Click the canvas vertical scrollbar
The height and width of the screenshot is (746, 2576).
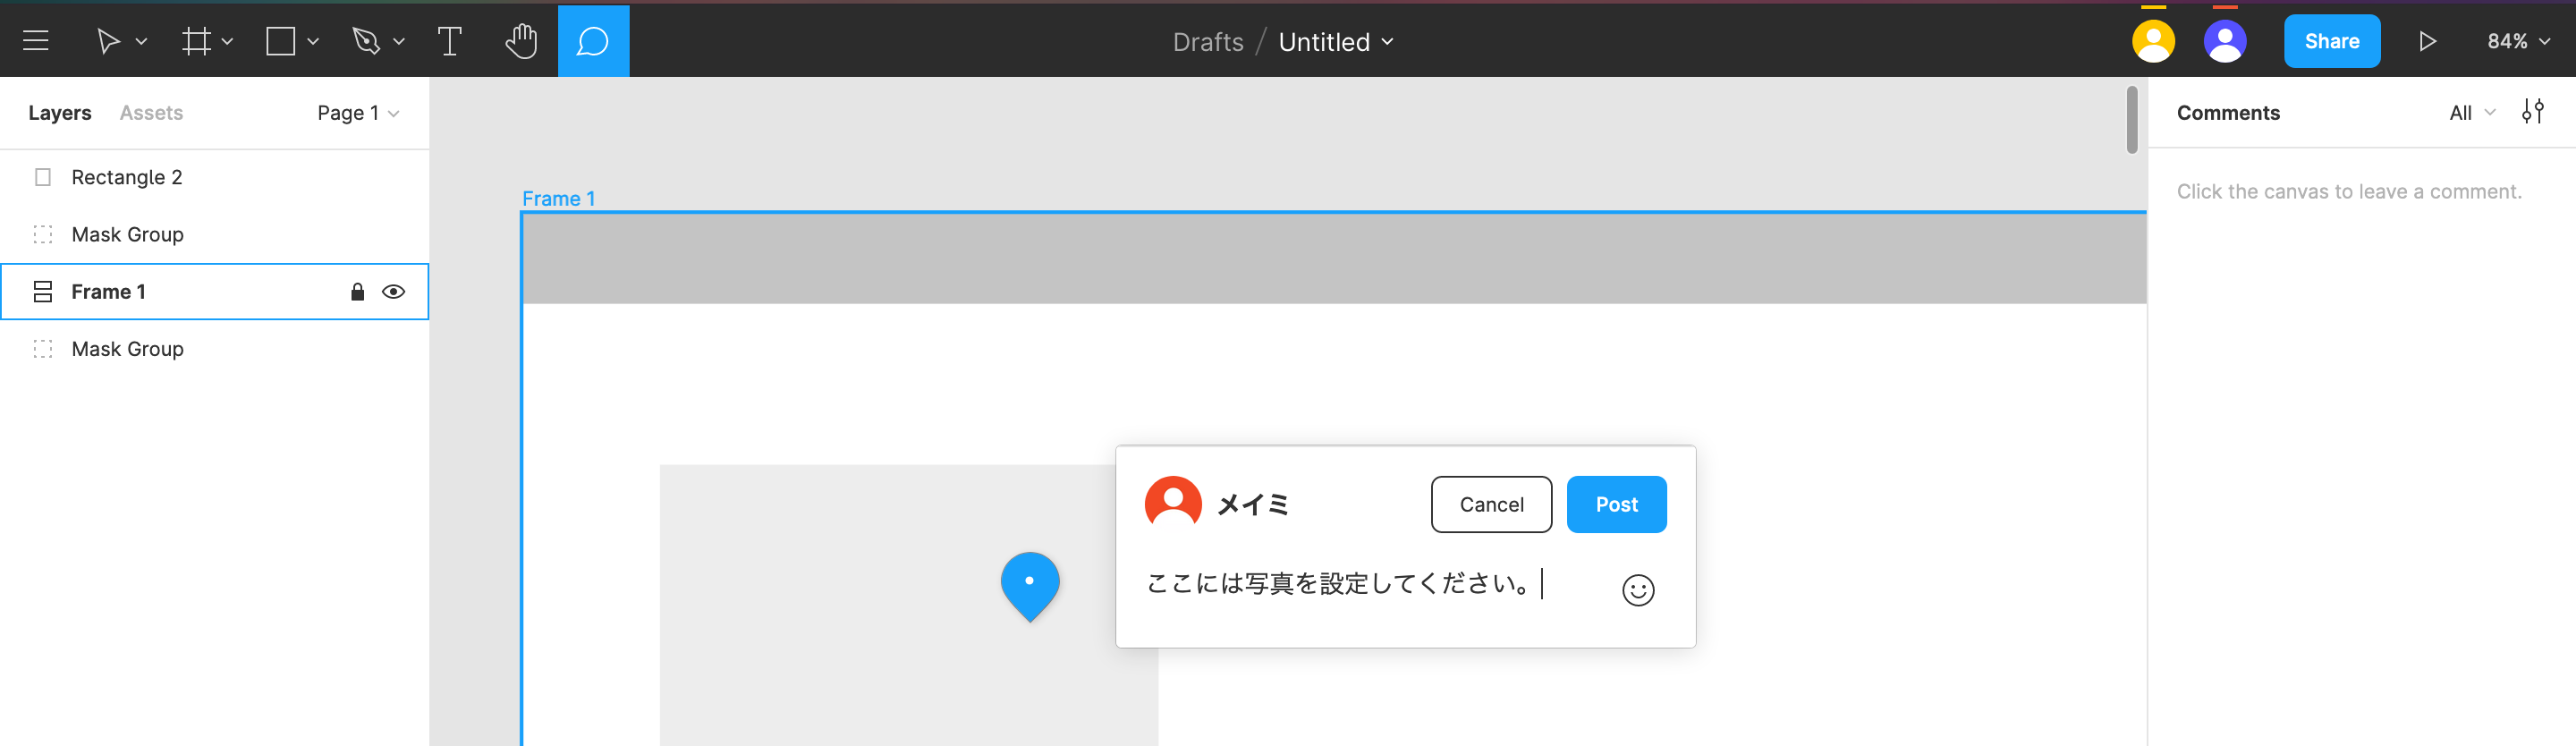click(x=2131, y=120)
